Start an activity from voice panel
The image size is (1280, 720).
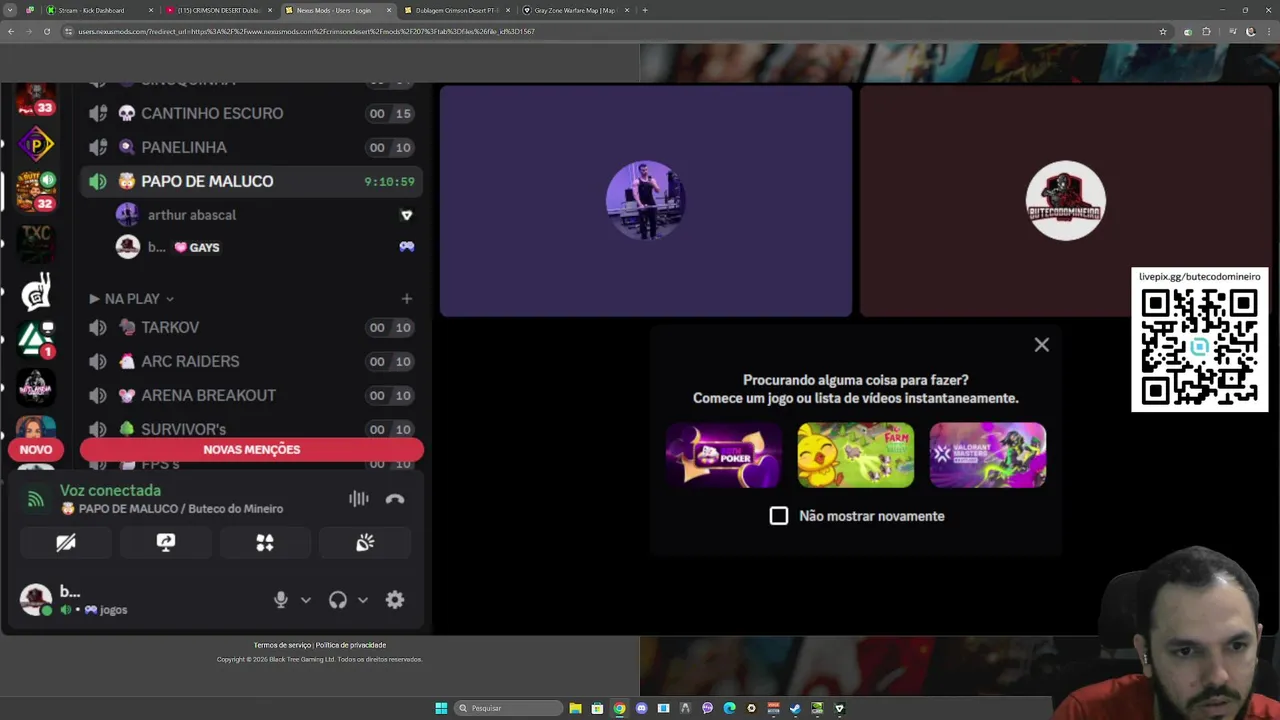[x=265, y=542]
